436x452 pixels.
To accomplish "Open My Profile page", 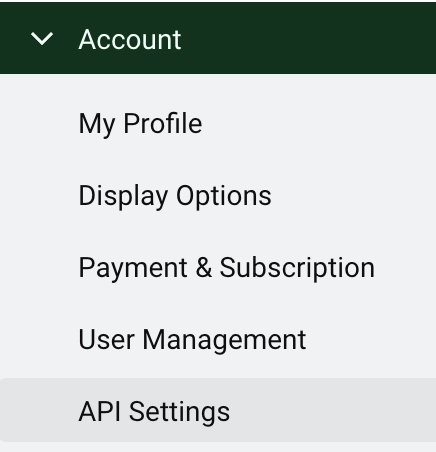I will click(x=140, y=124).
